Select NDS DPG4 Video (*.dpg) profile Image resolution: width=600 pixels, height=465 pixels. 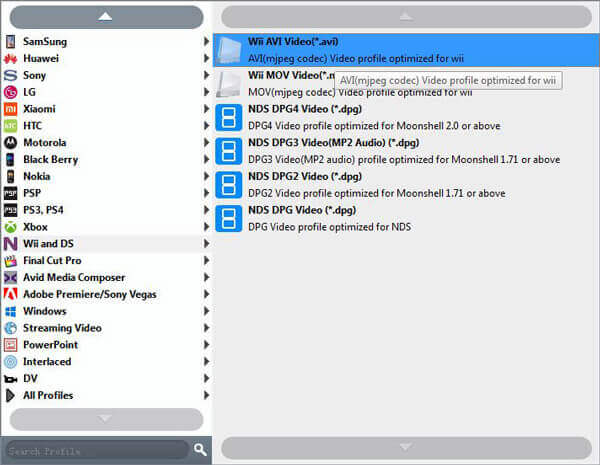pos(406,117)
